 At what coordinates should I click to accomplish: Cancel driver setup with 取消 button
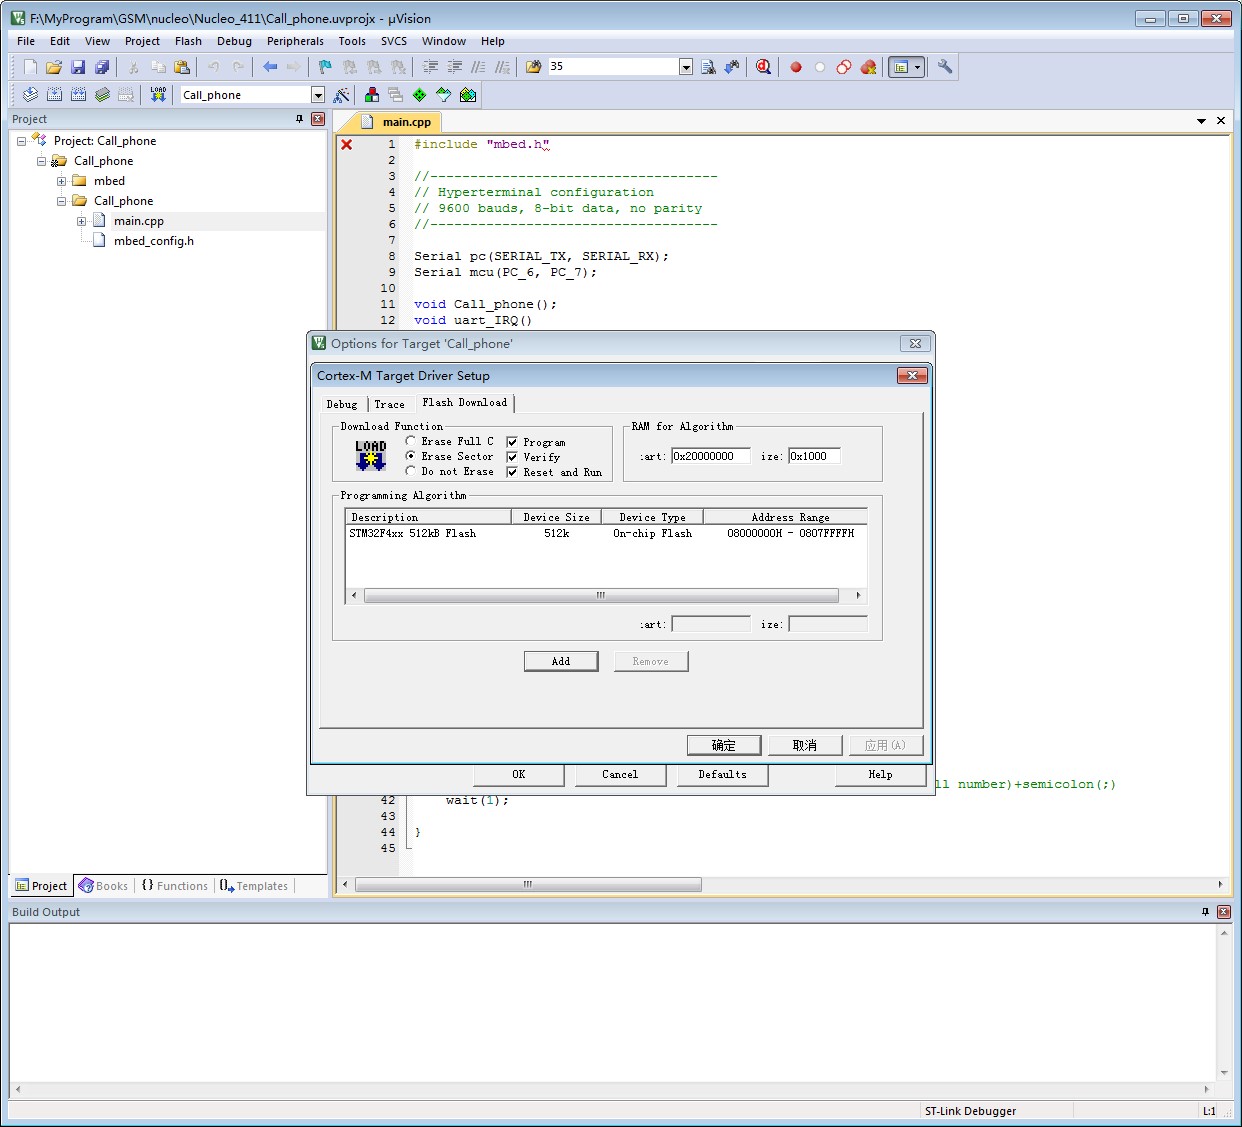(x=805, y=745)
